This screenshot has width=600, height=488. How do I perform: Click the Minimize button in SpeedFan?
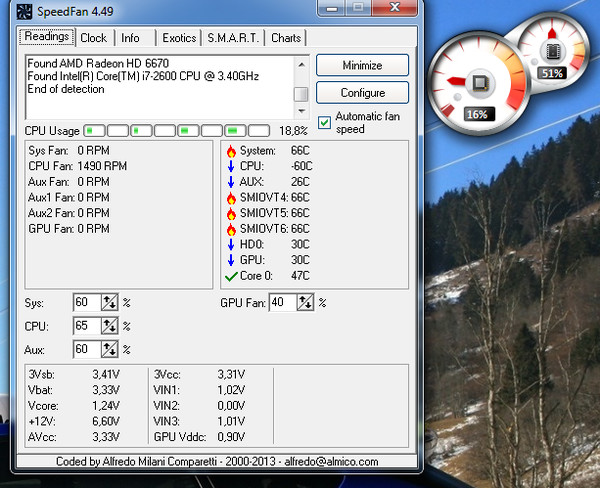coord(362,65)
